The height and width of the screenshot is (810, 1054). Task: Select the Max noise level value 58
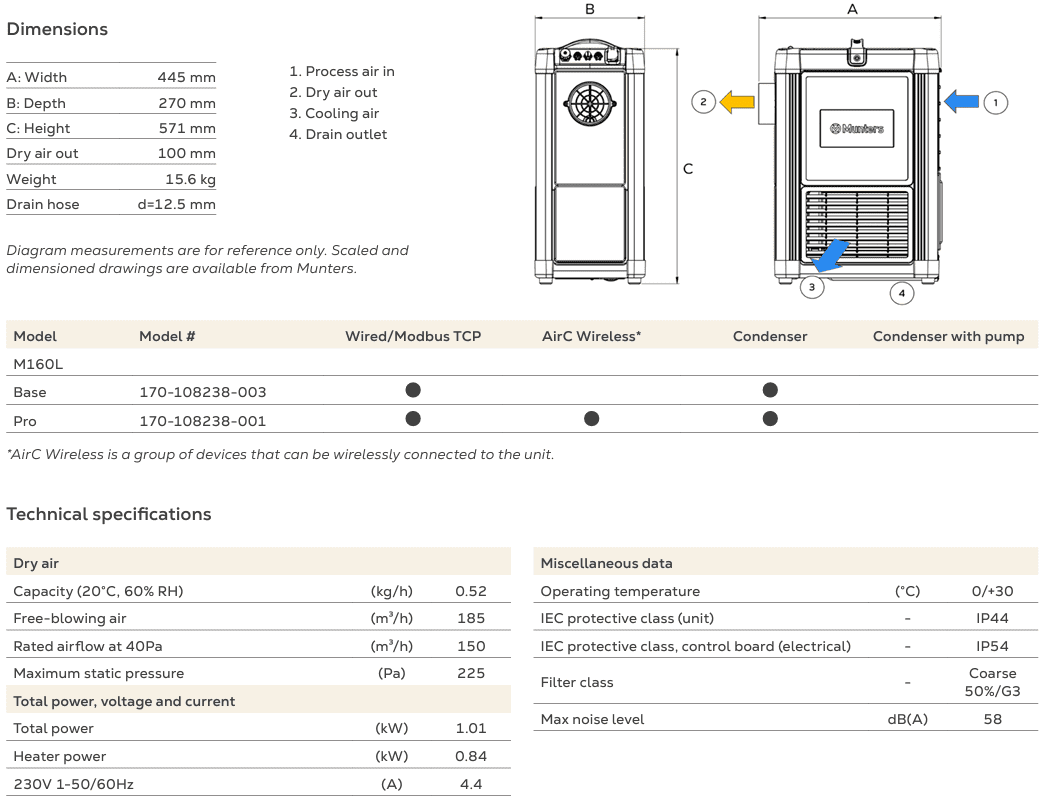[992, 719]
